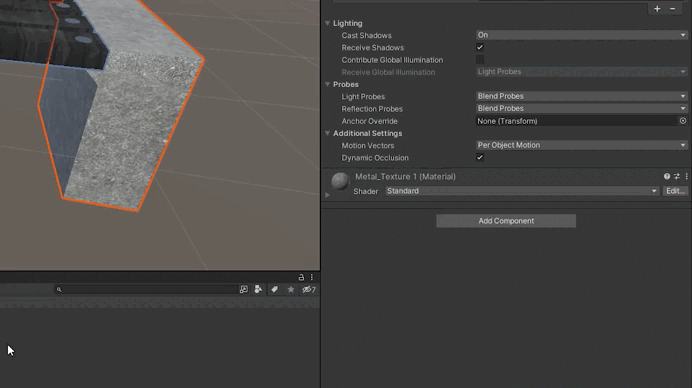Toggle the Project panel lock icon

[x=301, y=277]
